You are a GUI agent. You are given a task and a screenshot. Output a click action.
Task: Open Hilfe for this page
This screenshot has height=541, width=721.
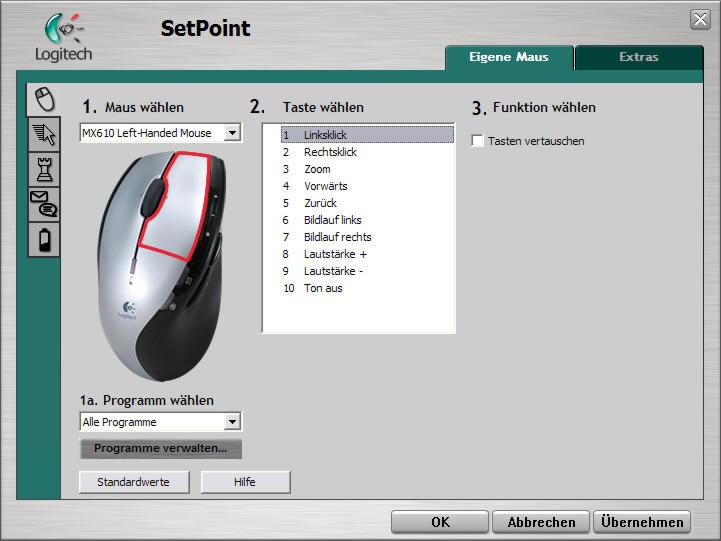[245, 482]
